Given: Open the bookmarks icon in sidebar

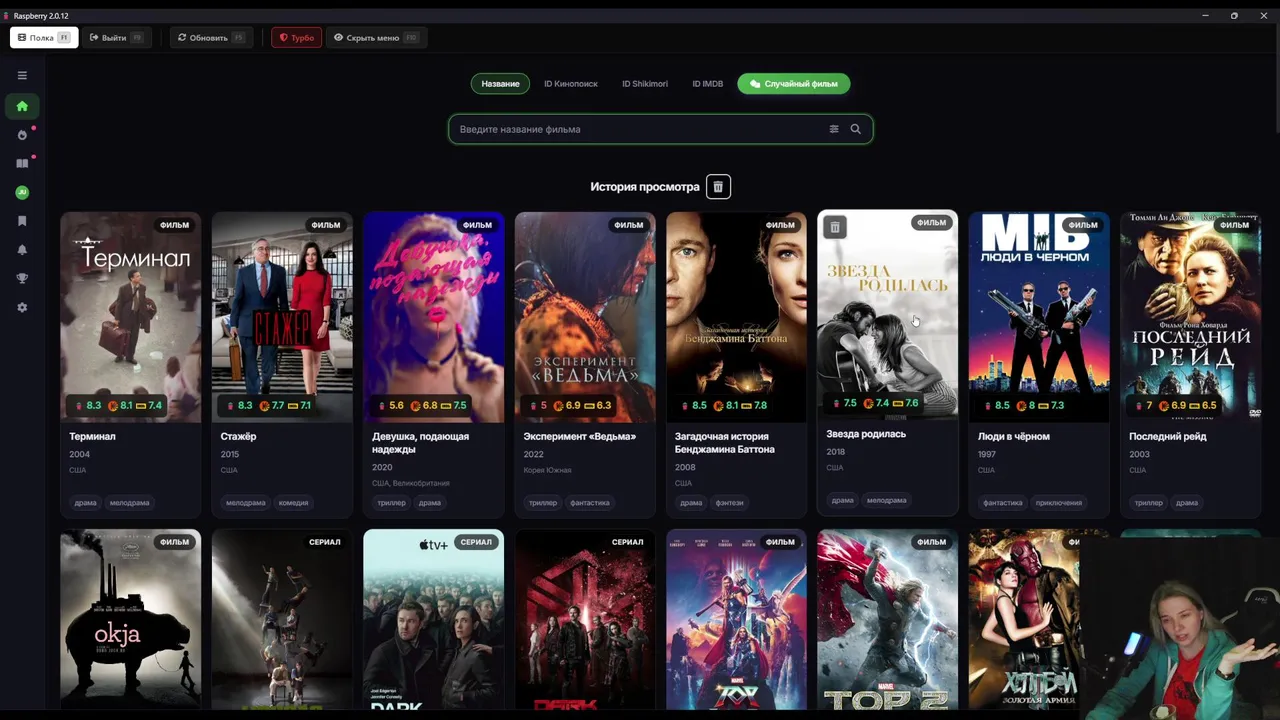Looking at the screenshot, I should [22, 221].
